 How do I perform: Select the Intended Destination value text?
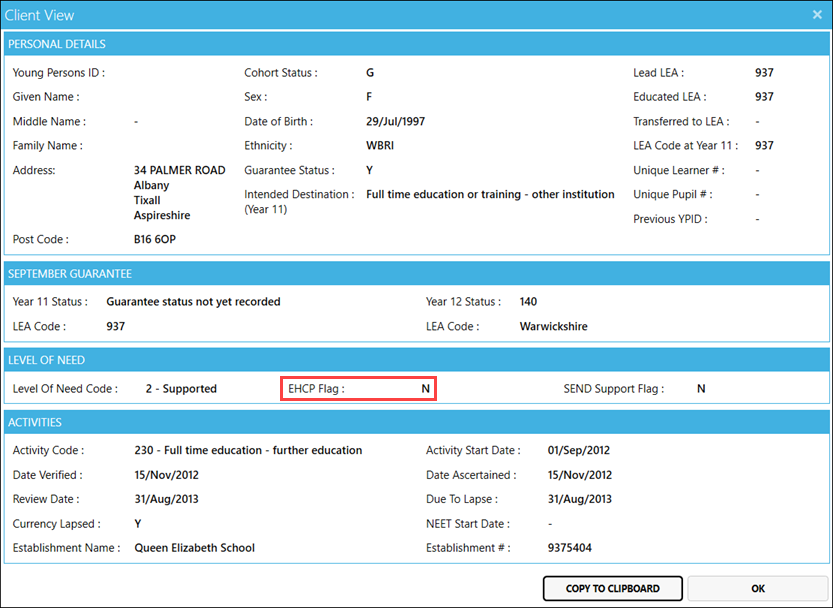[490, 195]
